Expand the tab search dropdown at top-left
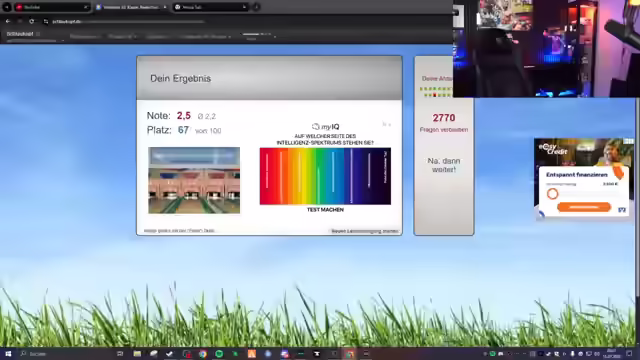640x360 pixels. [7, 7]
